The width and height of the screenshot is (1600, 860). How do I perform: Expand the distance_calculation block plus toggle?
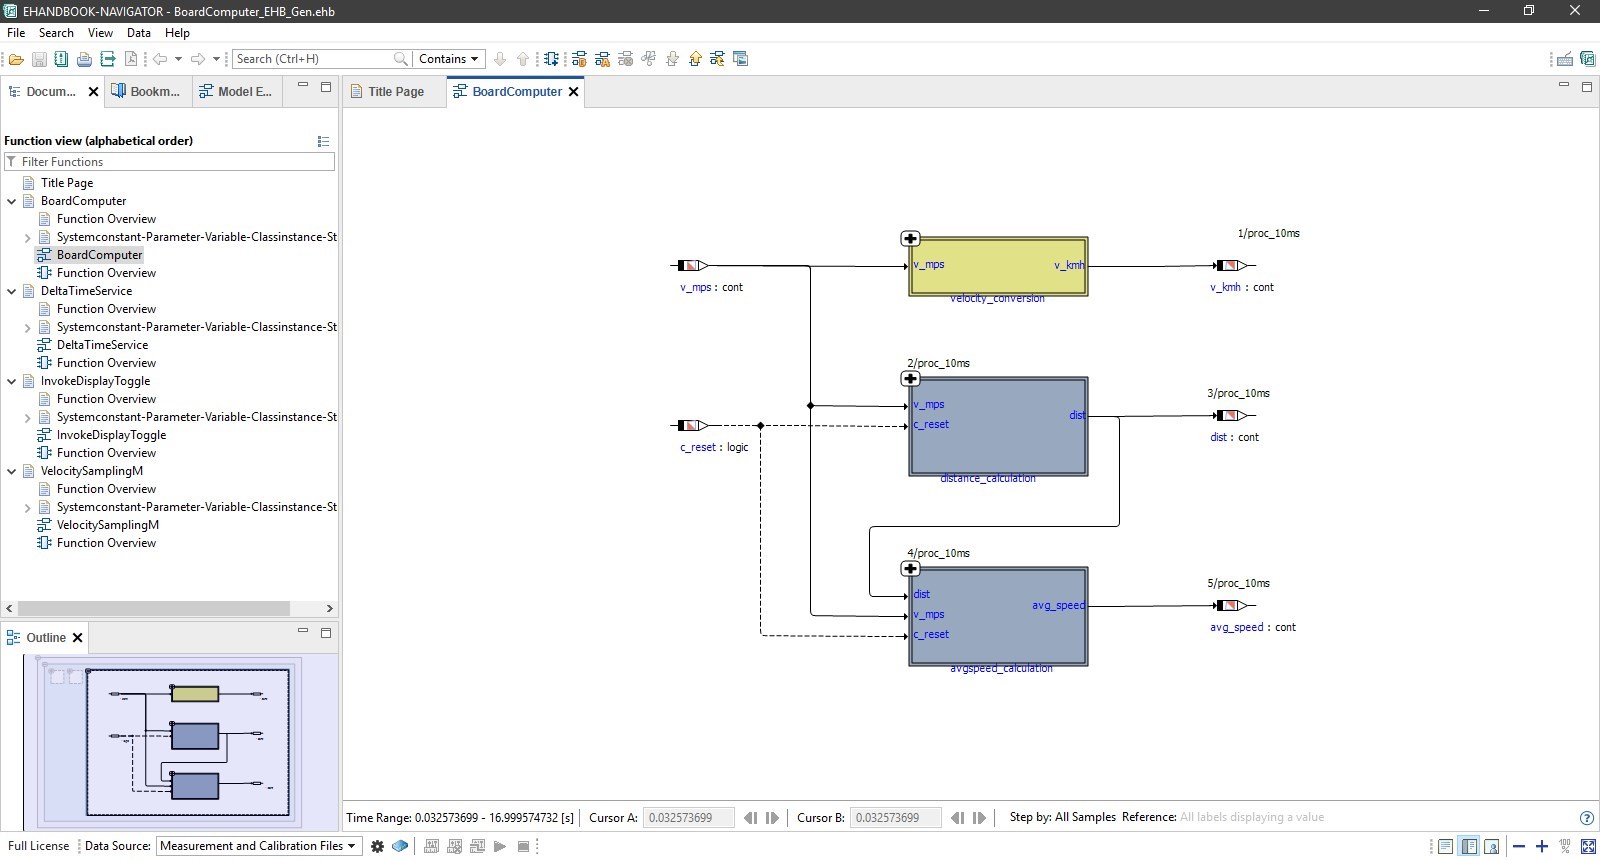pyautogui.click(x=910, y=379)
